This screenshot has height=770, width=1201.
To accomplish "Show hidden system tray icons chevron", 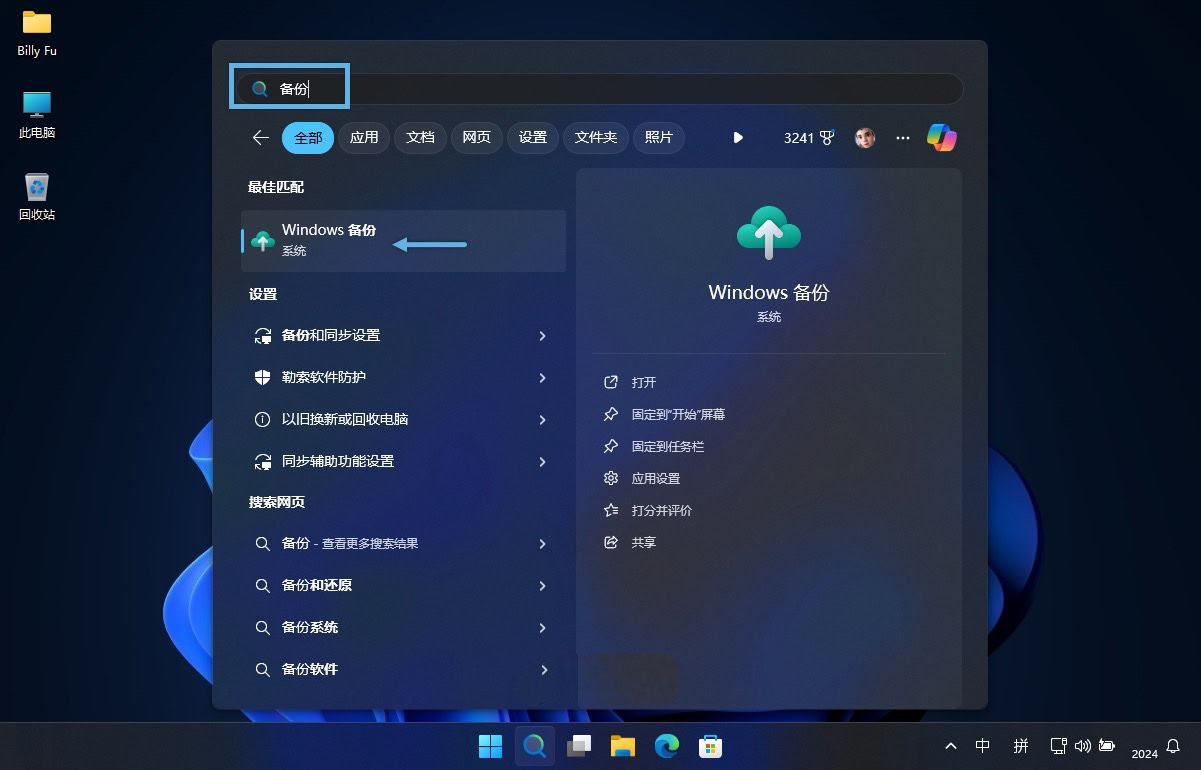I will [950, 746].
